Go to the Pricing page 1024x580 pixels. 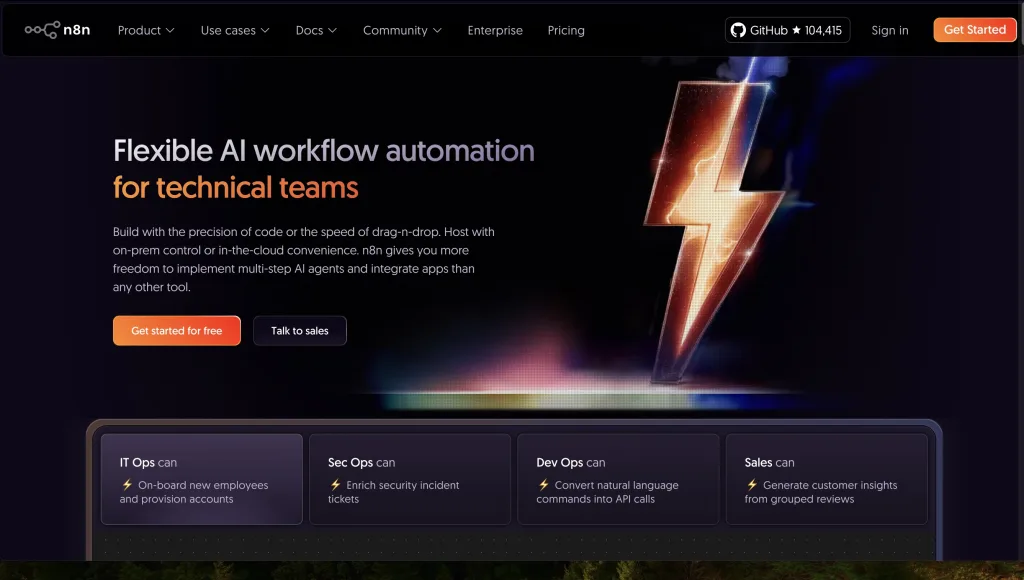pyautogui.click(x=566, y=30)
